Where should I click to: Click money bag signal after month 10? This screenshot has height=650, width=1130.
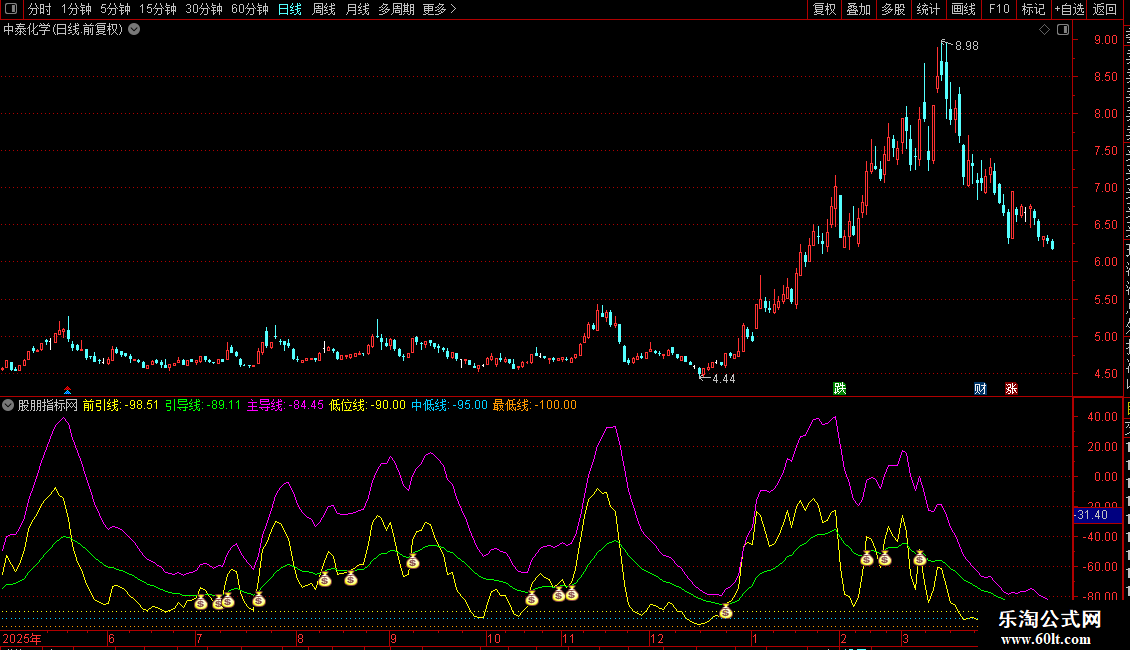click(x=532, y=598)
